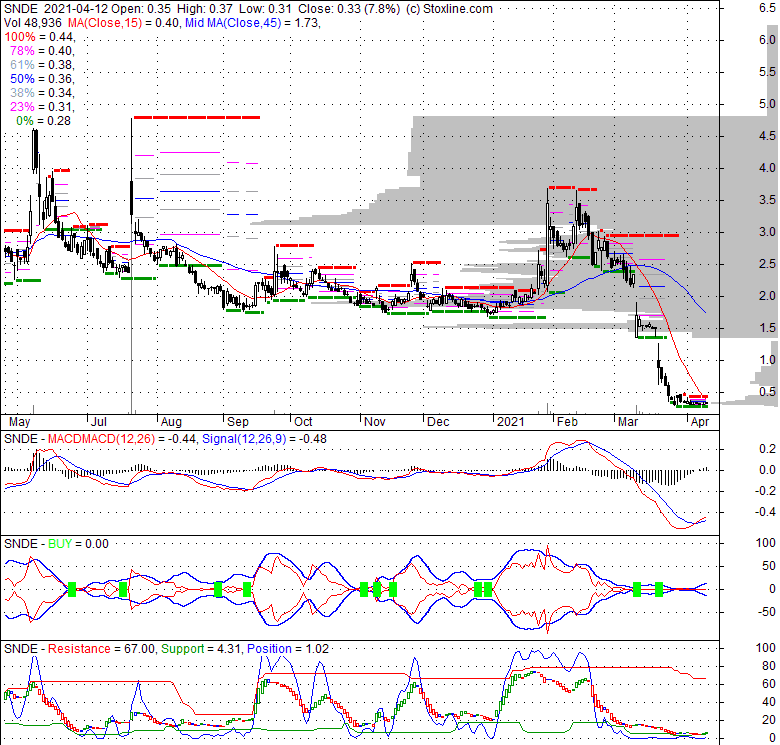The width and height of the screenshot is (780, 745).
Task: Click the long red resistance line near 4.8
Action: pyautogui.click(x=196, y=117)
